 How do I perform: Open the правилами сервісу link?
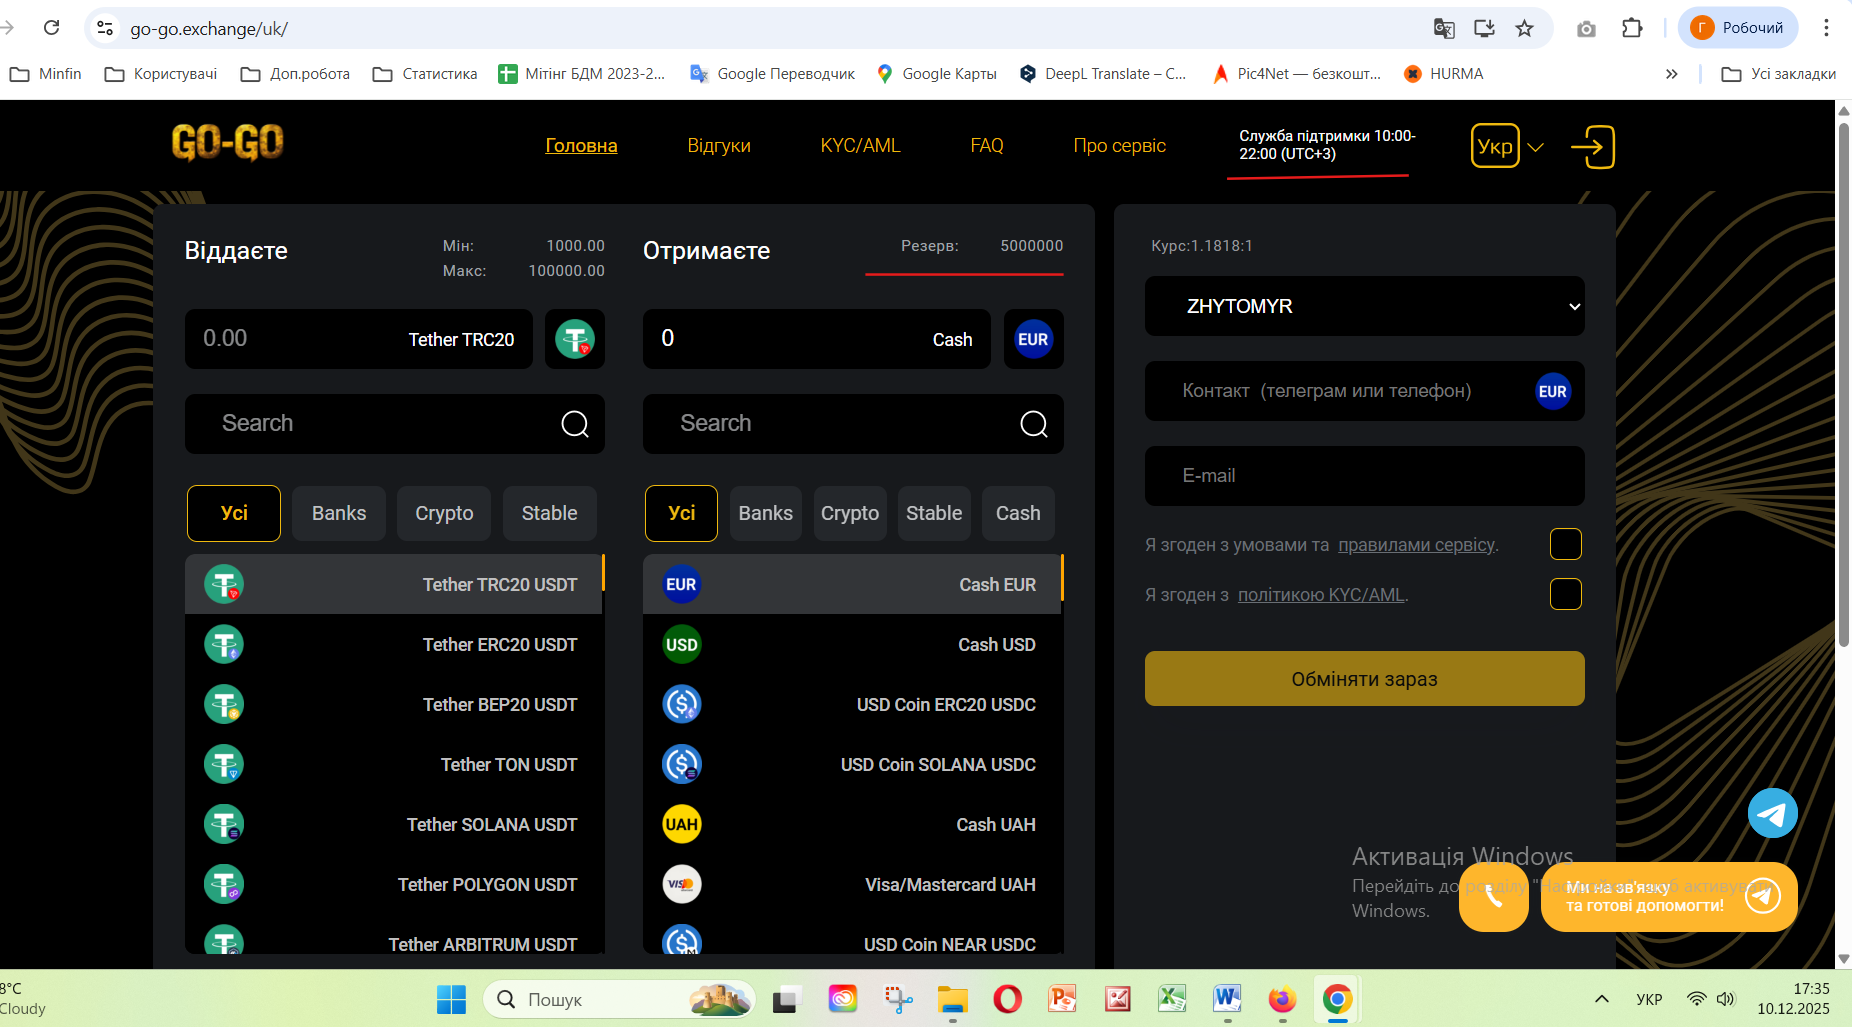coord(1416,545)
